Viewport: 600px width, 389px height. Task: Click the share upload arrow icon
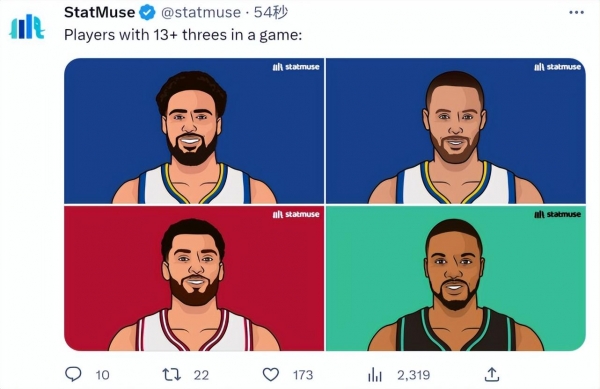(x=492, y=374)
